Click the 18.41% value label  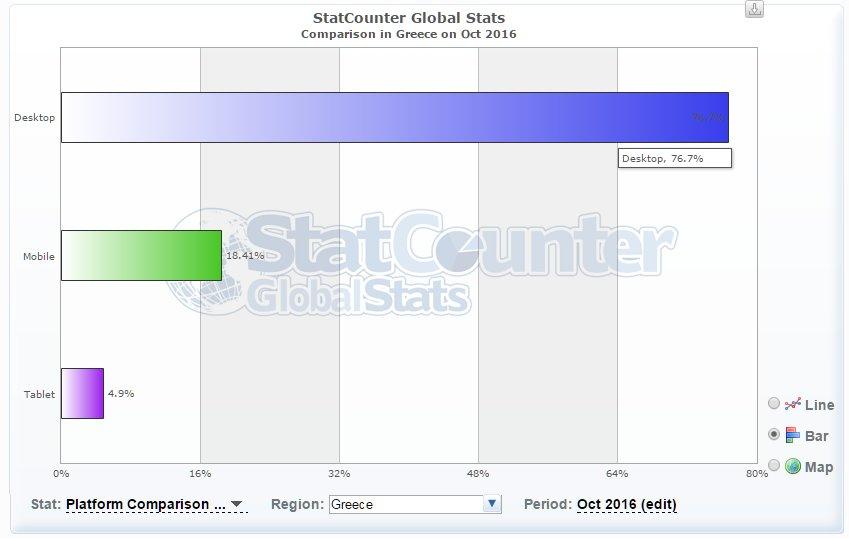click(245, 255)
